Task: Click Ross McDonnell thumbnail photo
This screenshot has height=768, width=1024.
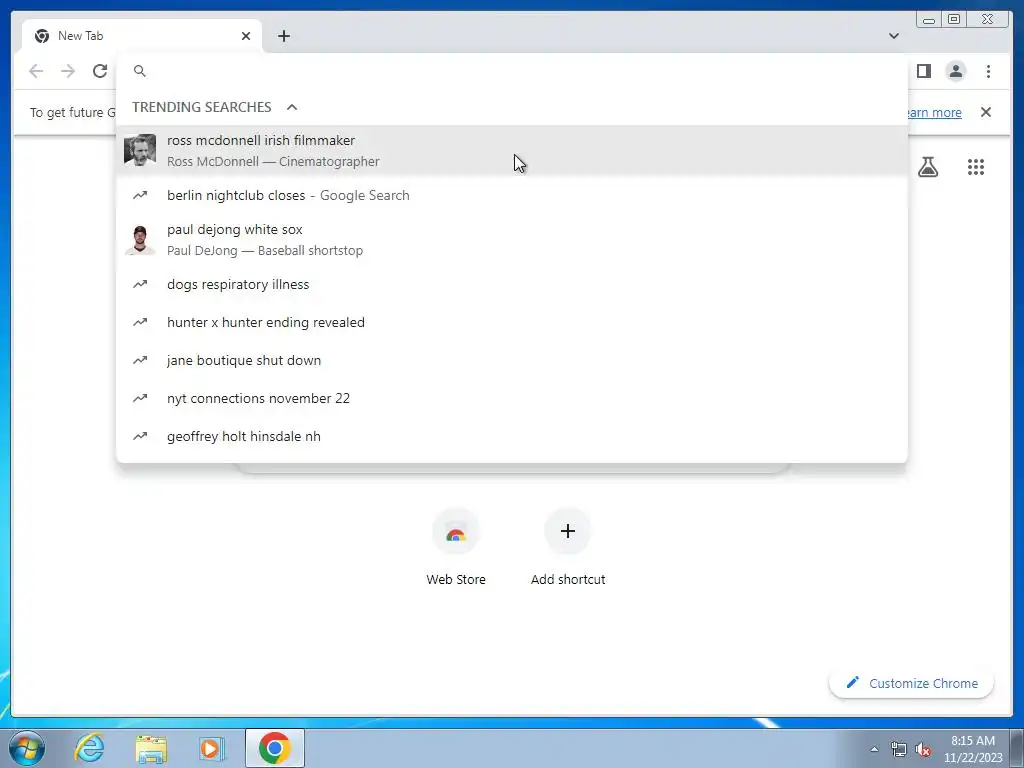Action: click(x=140, y=150)
